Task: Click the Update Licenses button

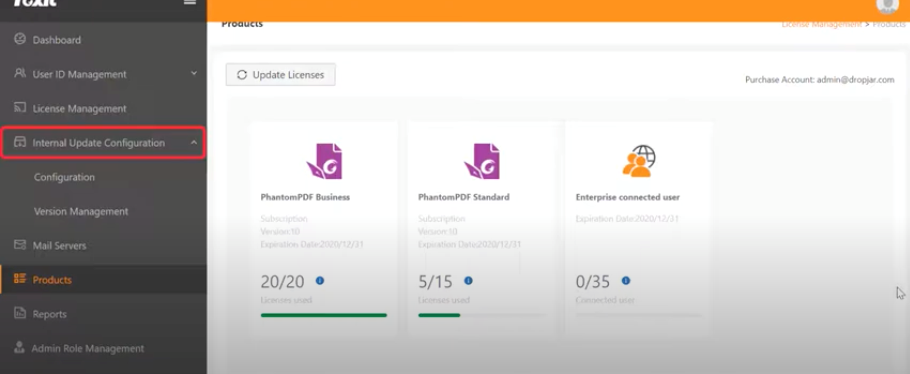Action: (x=280, y=74)
